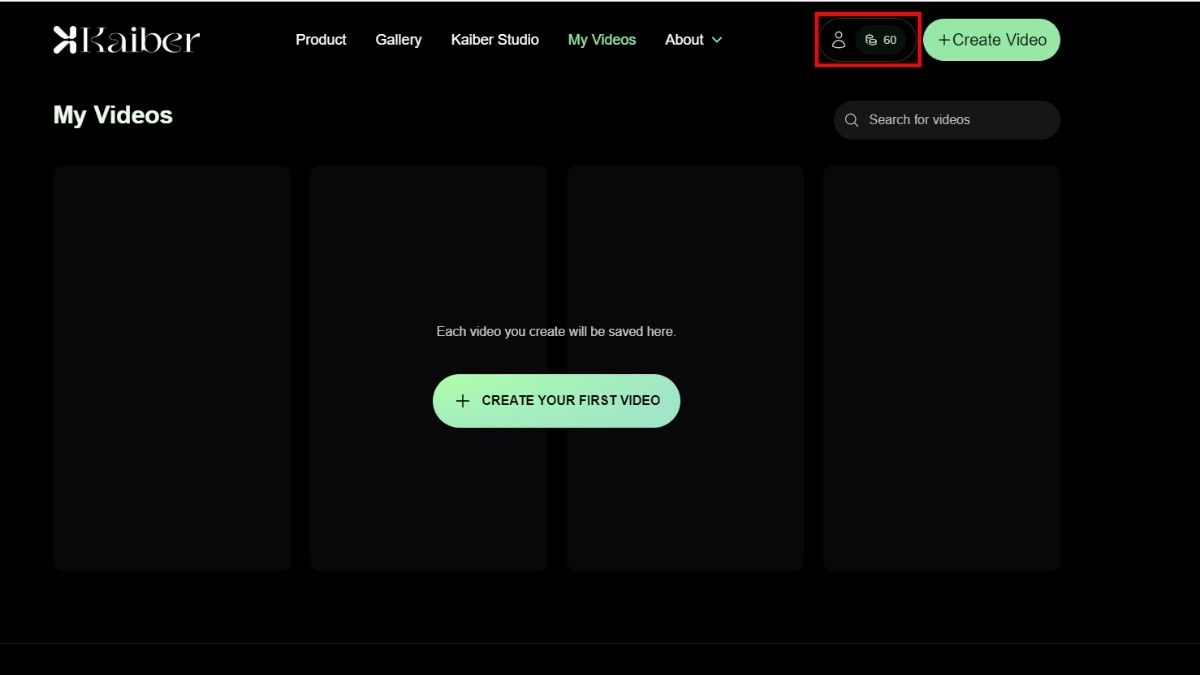
Task: Go to the Gallery page
Action: tap(398, 40)
